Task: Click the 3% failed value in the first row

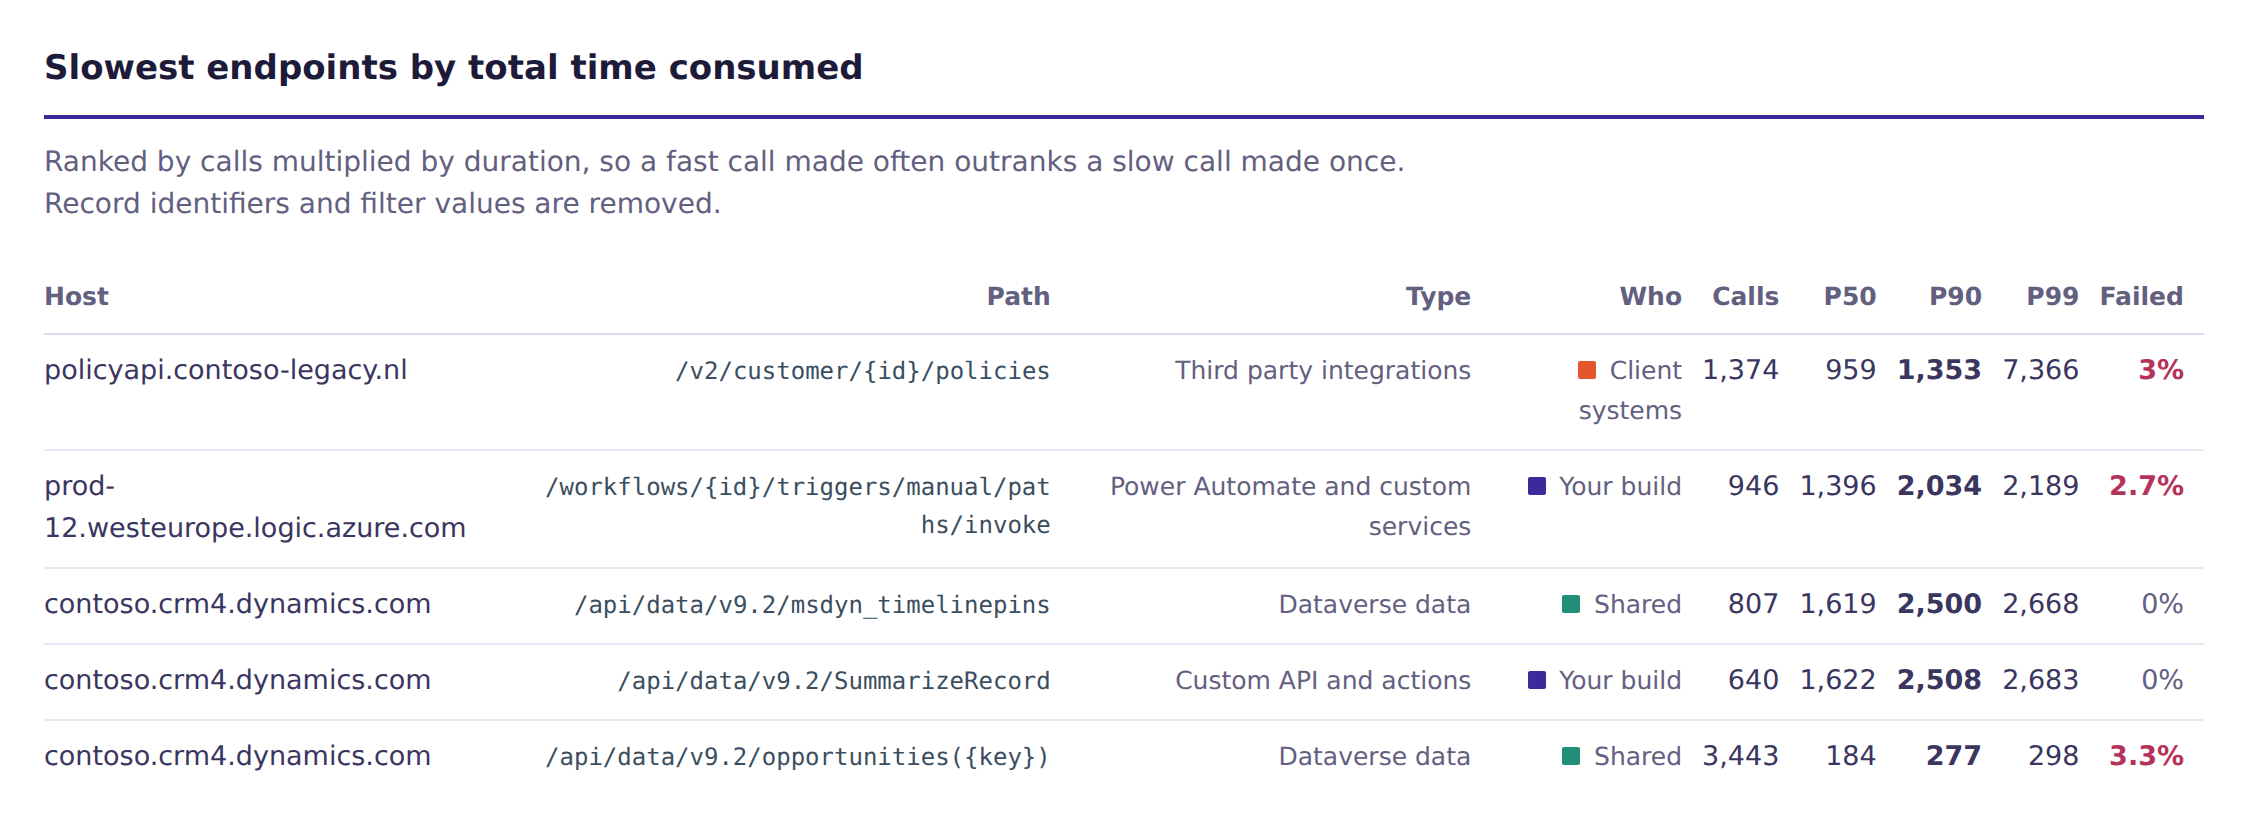Action: click(2161, 370)
